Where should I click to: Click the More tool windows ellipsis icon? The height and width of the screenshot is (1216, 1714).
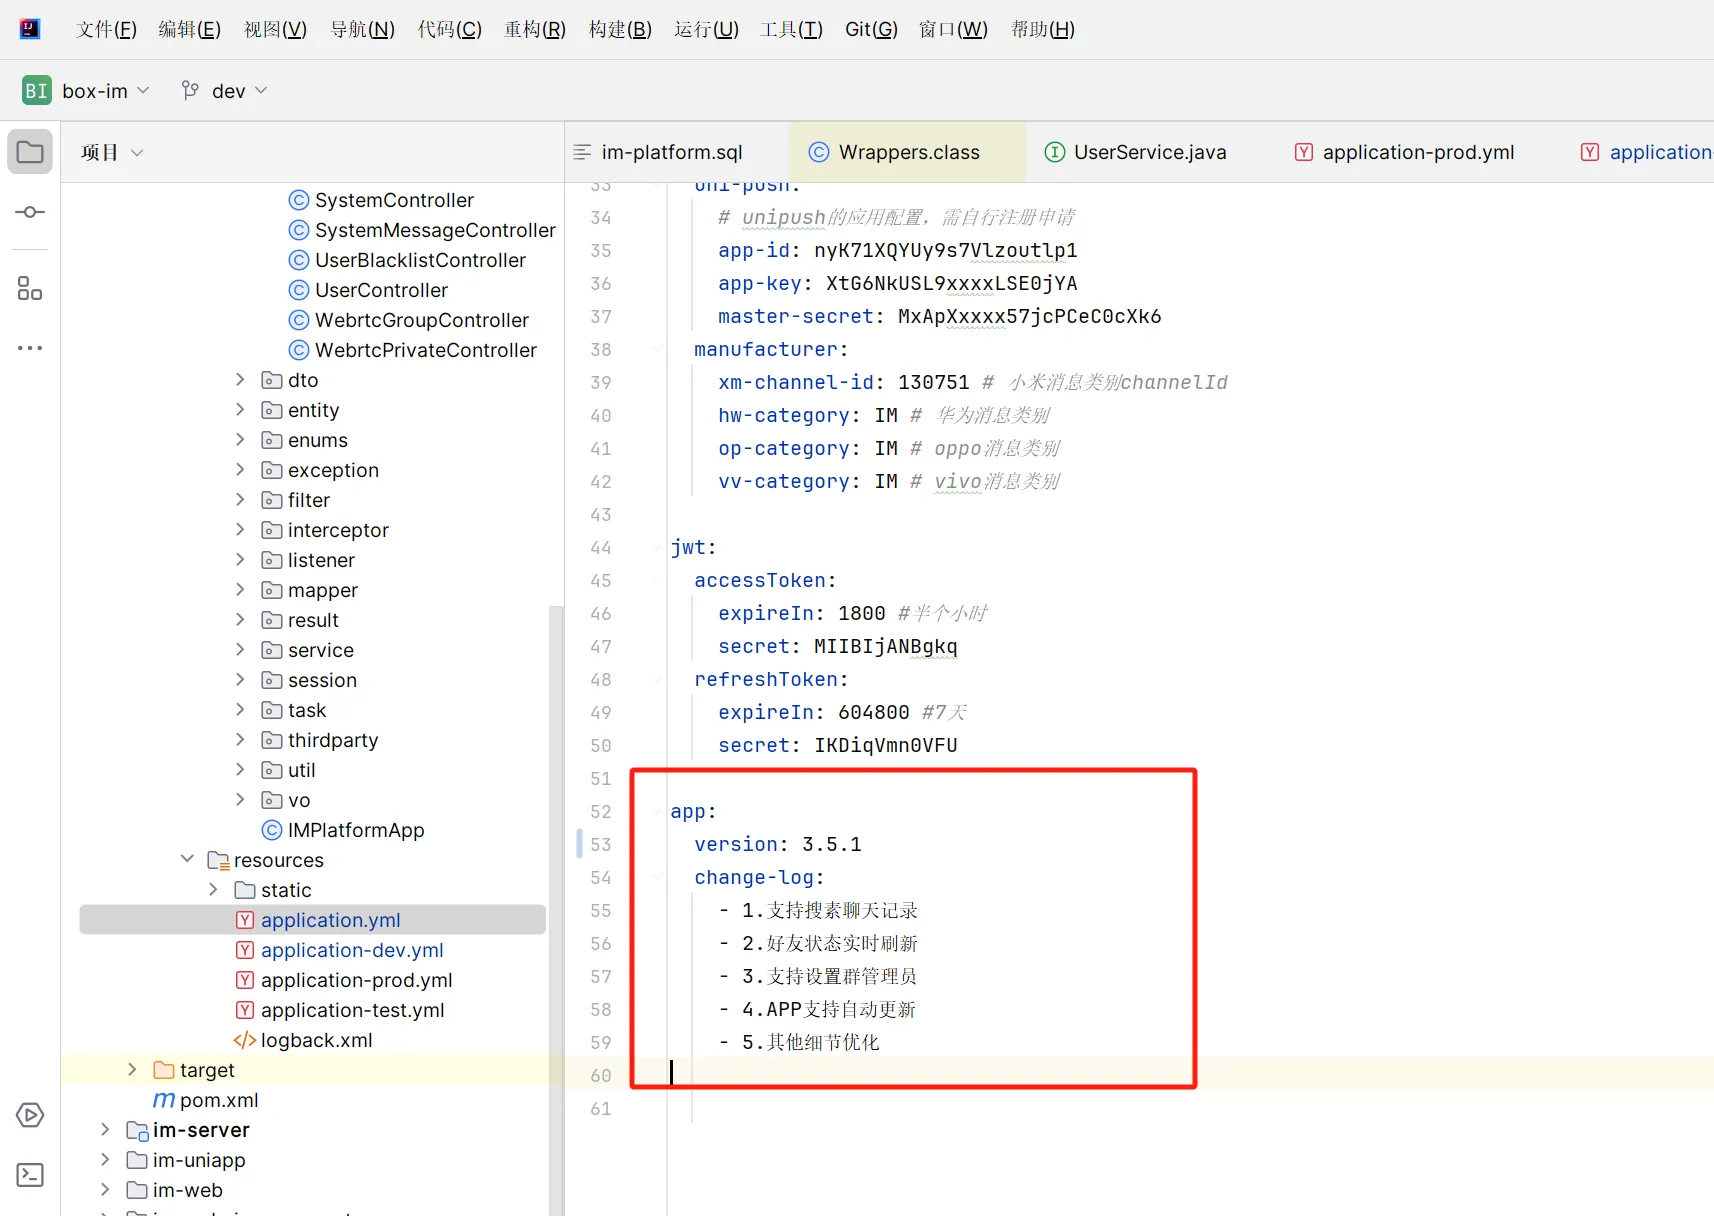[30, 348]
